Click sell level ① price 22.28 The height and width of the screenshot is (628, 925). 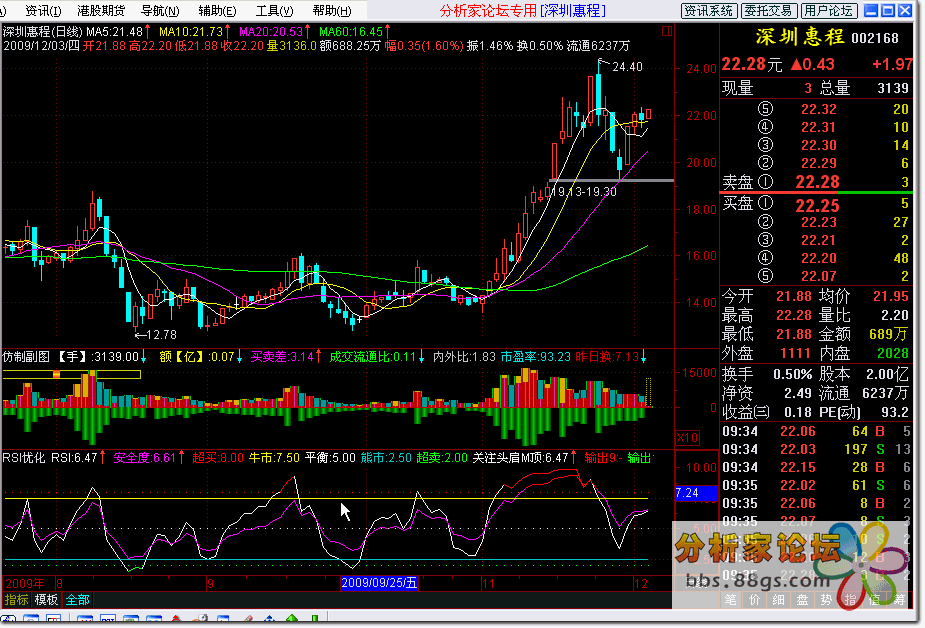[x=817, y=182]
